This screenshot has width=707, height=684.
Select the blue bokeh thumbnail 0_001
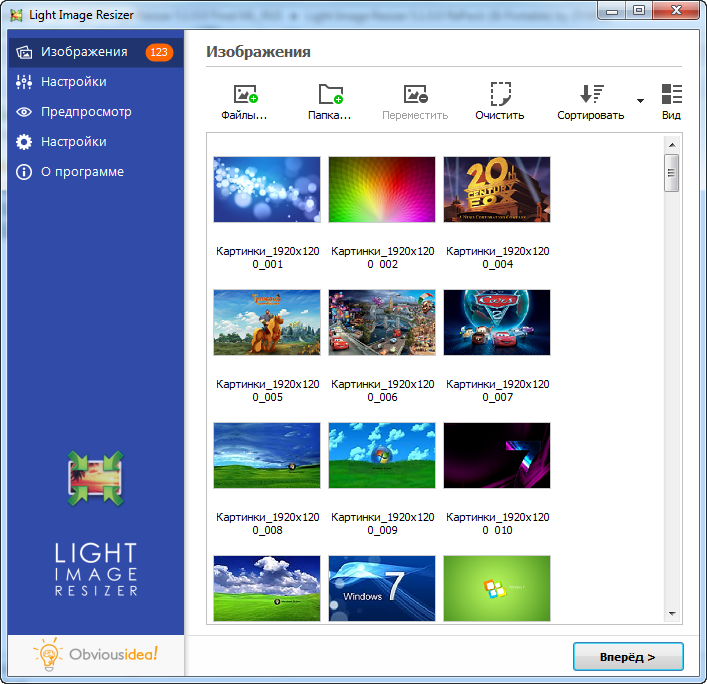[267, 189]
